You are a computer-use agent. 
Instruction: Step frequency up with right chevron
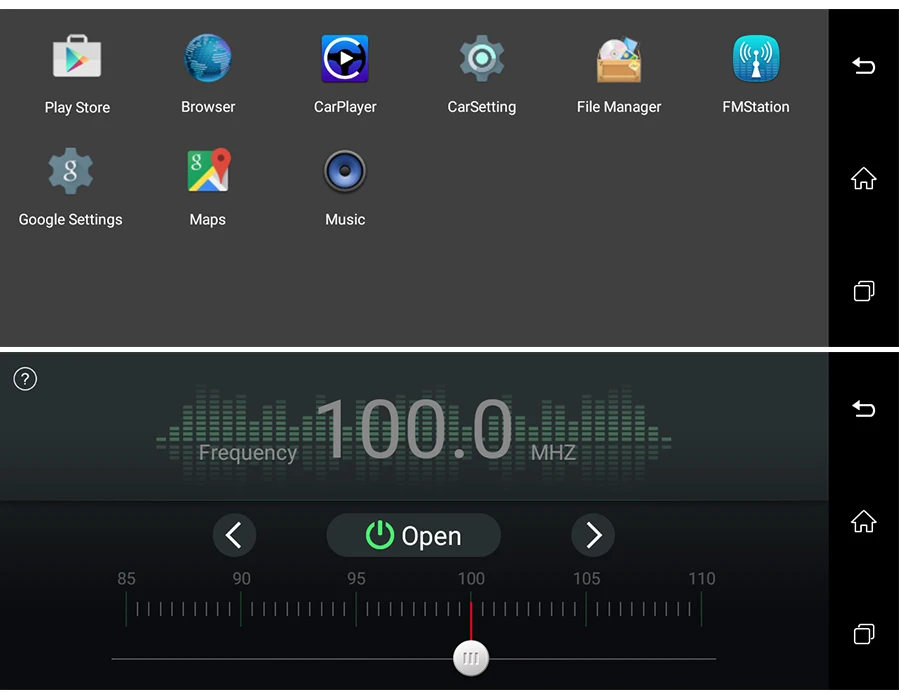coord(593,535)
